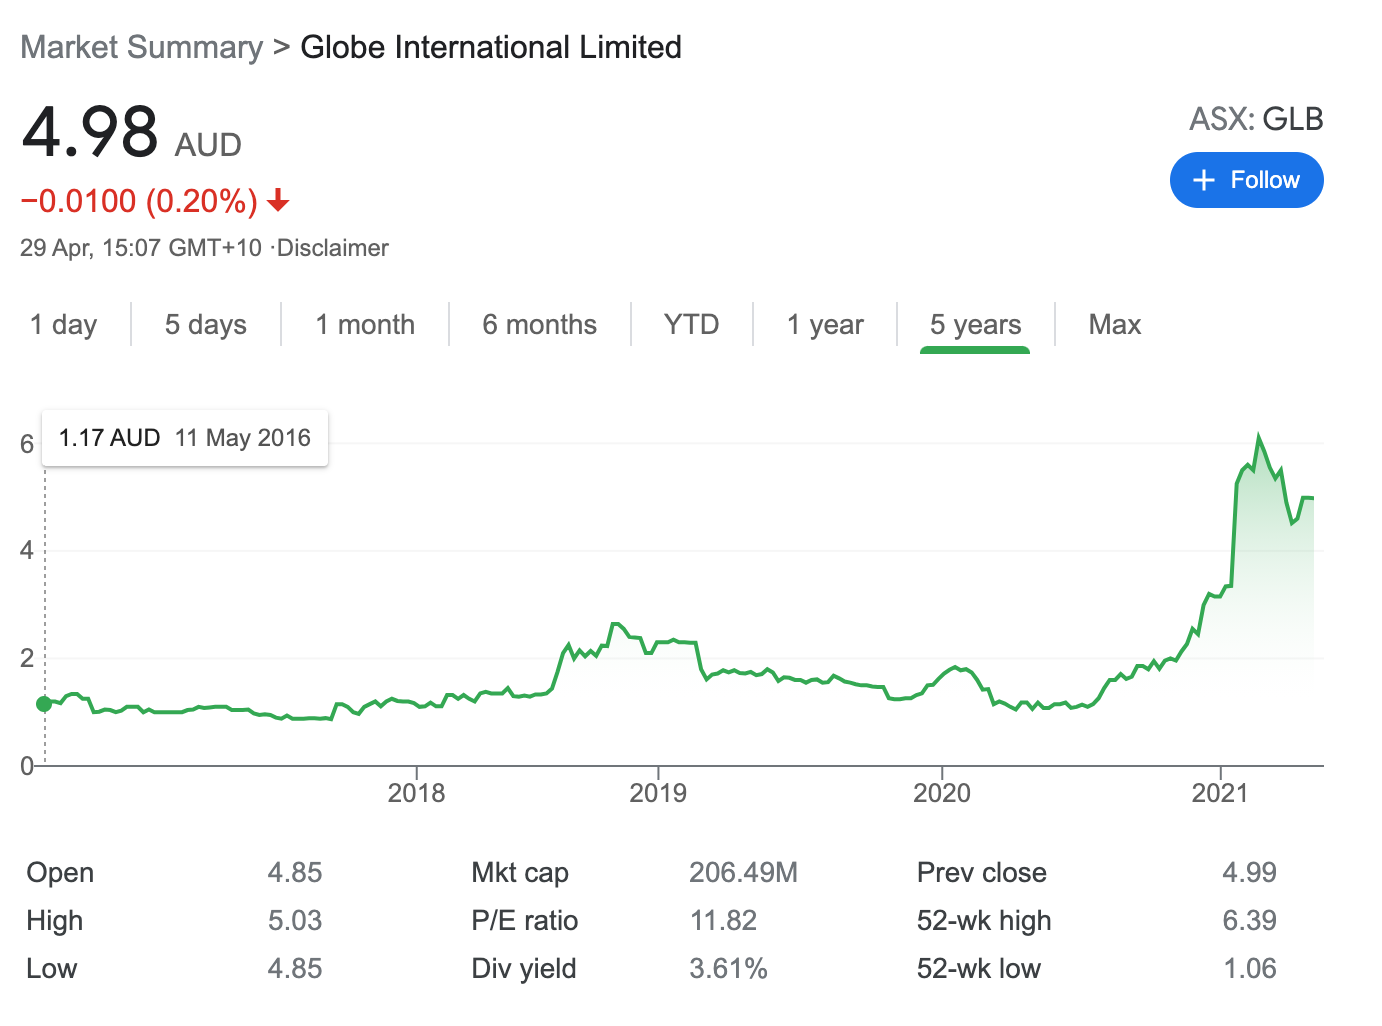Viewport: 1382px width, 1026px height.
Task: Open the Market Summary link
Action: click(142, 47)
